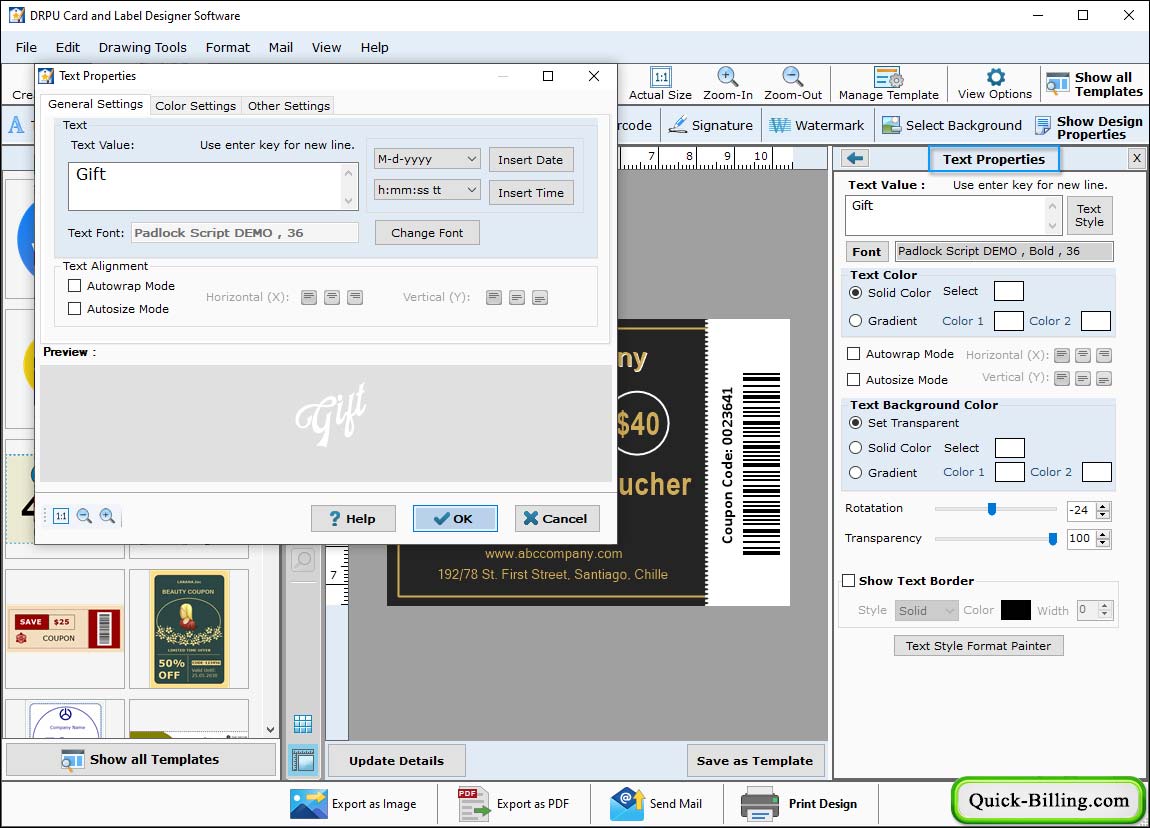This screenshot has width=1150, height=828.
Task: Click Insert Time button
Action: coord(530,192)
